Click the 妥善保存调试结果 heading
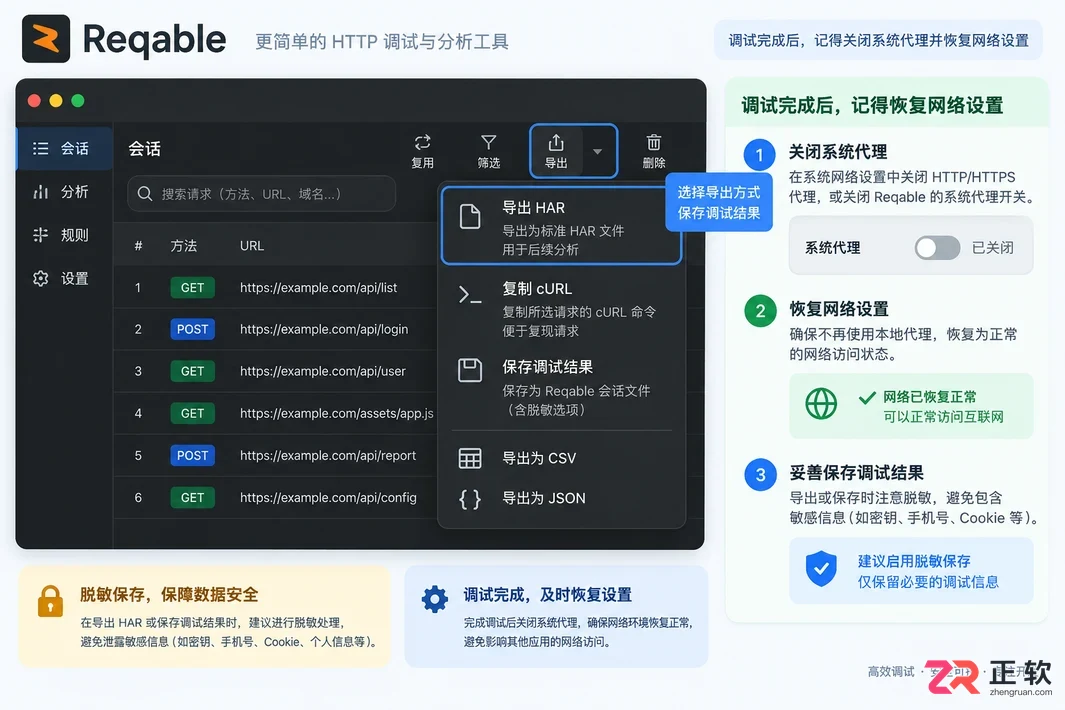Image resolution: width=1065 pixels, height=710 pixels. 856,473
